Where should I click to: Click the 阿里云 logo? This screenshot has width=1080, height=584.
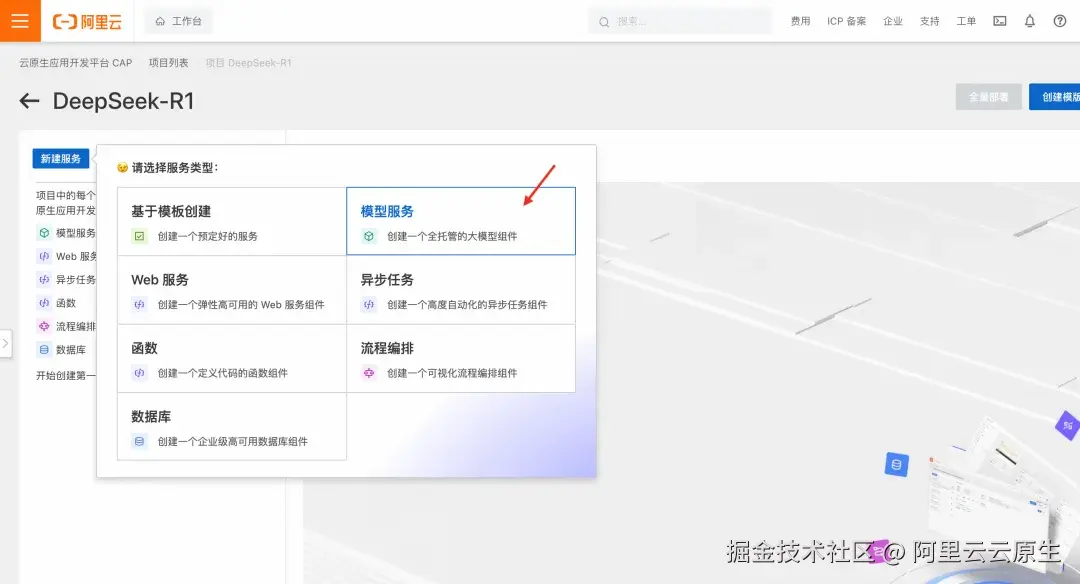(86, 20)
